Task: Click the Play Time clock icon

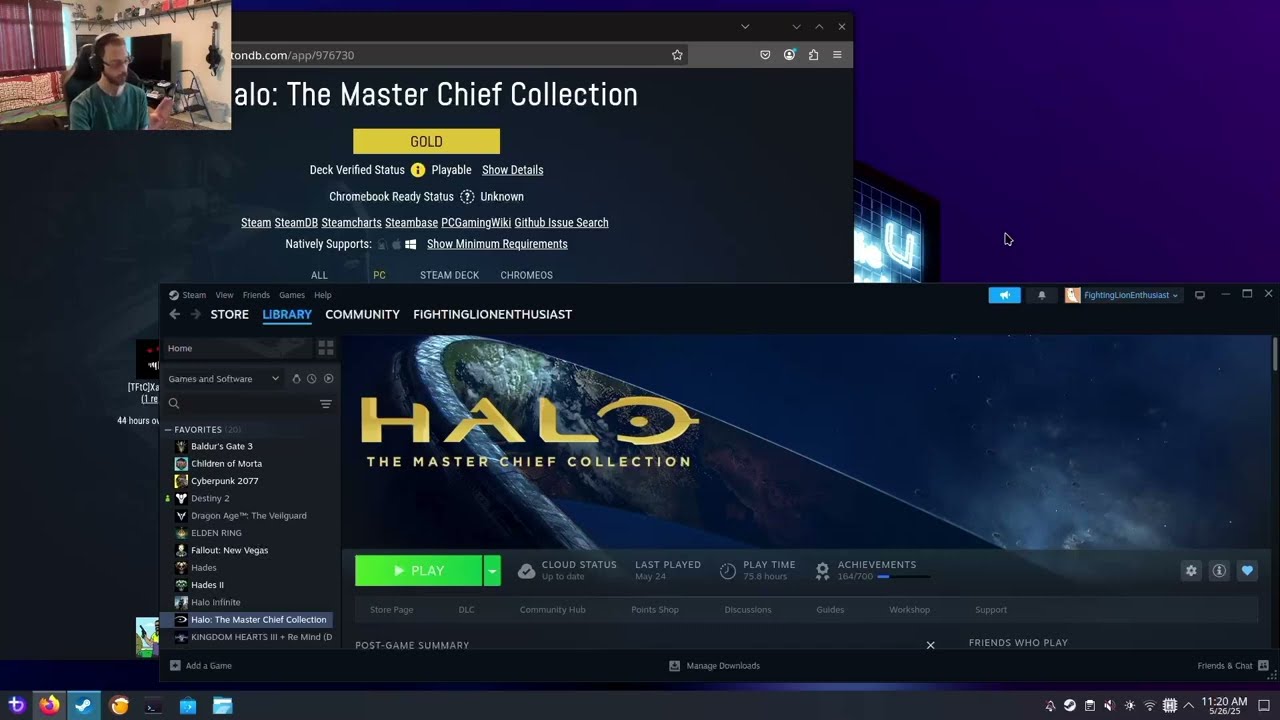Action: coord(728,571)
